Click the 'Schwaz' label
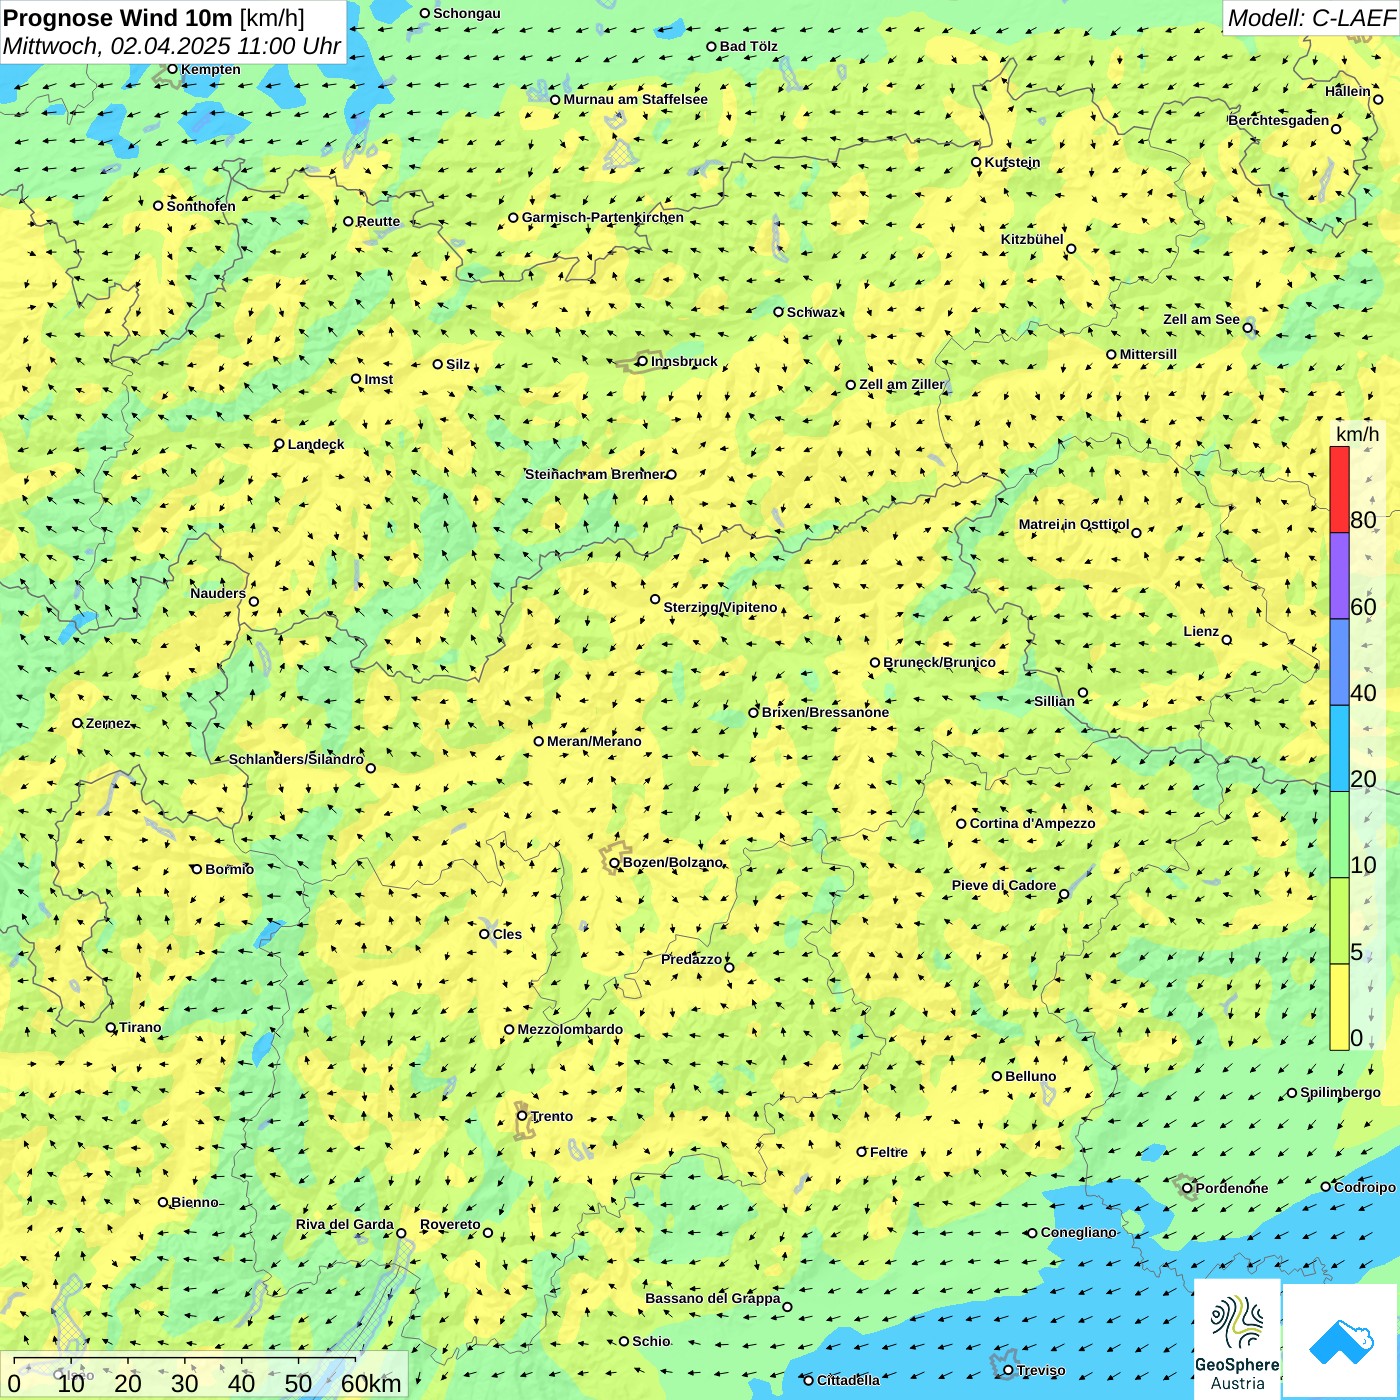1400x1400 pixels. (x=812, y=312)
